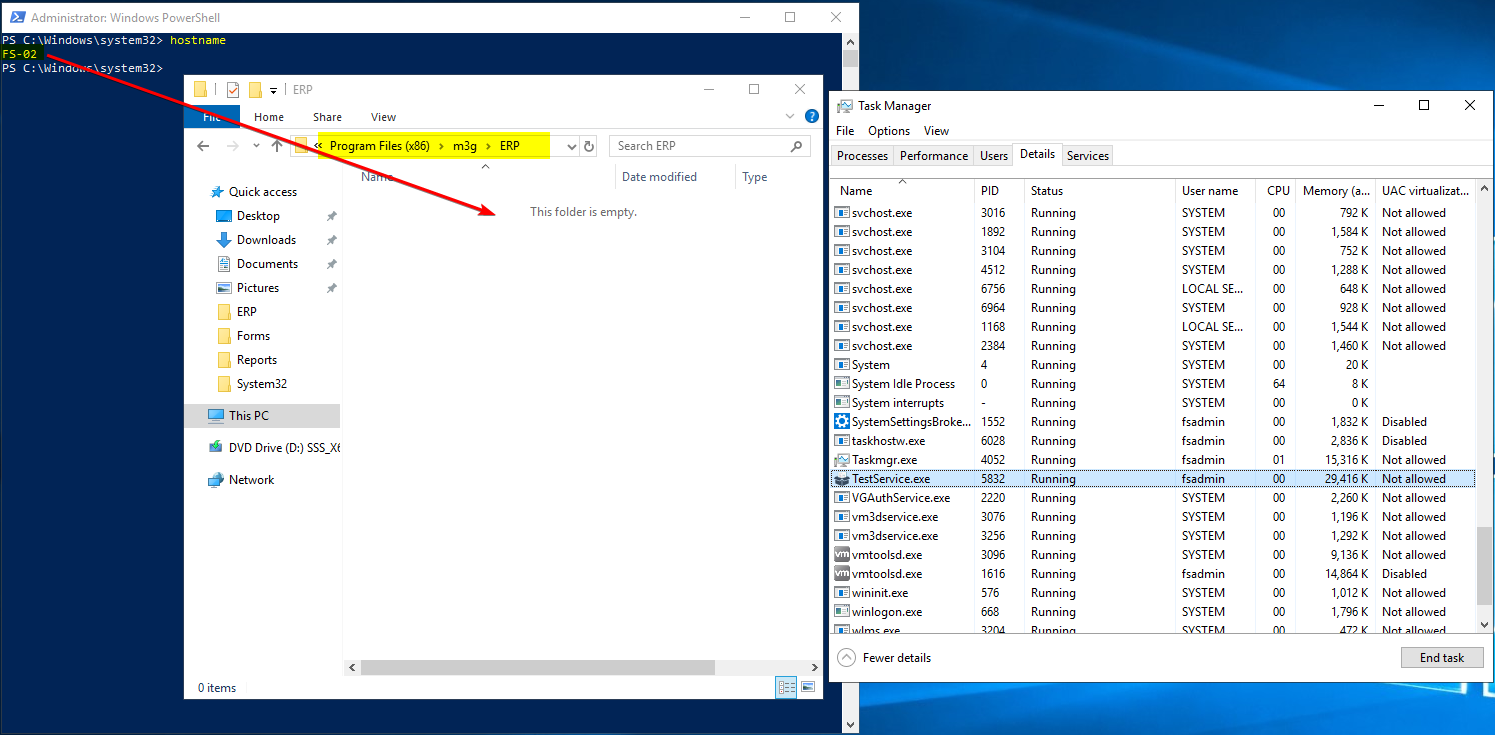Viewport: 1495px width, 735px height.
Task: Click the Quick access star icon
Action: (x=217, y=192)
